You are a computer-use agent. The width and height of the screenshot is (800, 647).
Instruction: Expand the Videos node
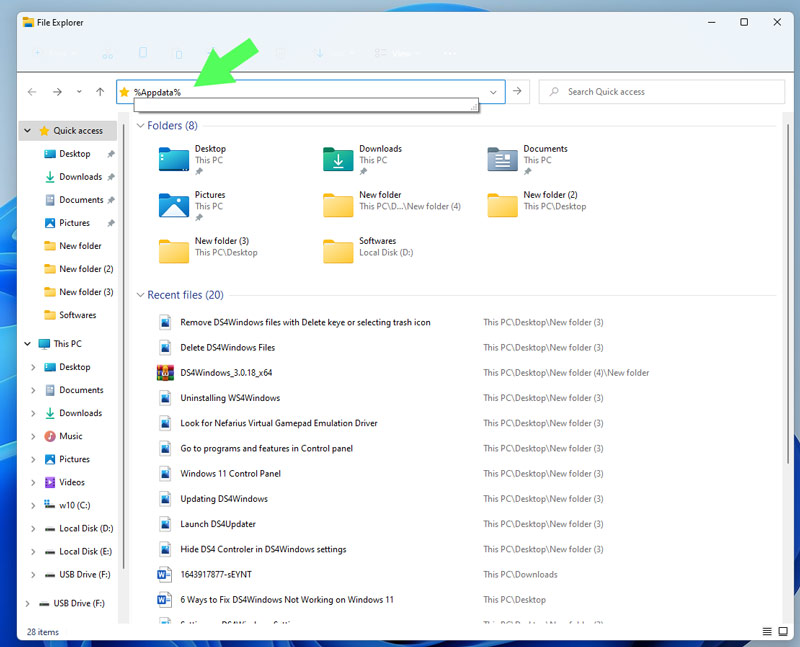[33, 482]
